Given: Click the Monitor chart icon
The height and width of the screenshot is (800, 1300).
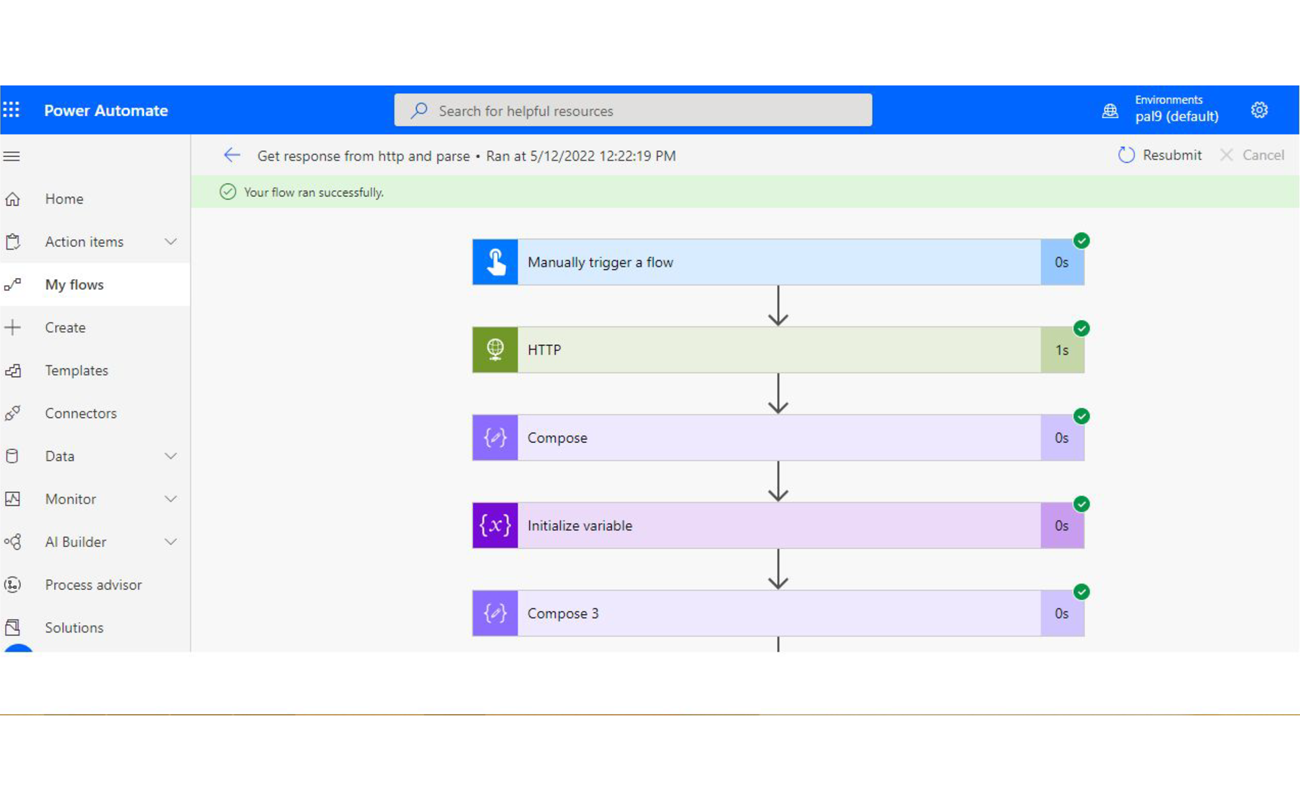Looking at the screenshot, I should 13,499.
